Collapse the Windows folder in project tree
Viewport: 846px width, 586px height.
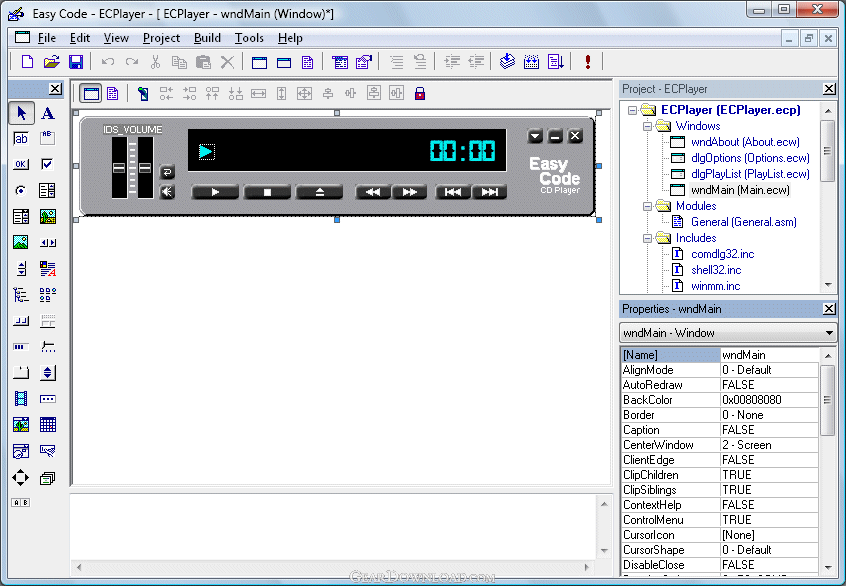pyautogui.click(x=647, y=126)
